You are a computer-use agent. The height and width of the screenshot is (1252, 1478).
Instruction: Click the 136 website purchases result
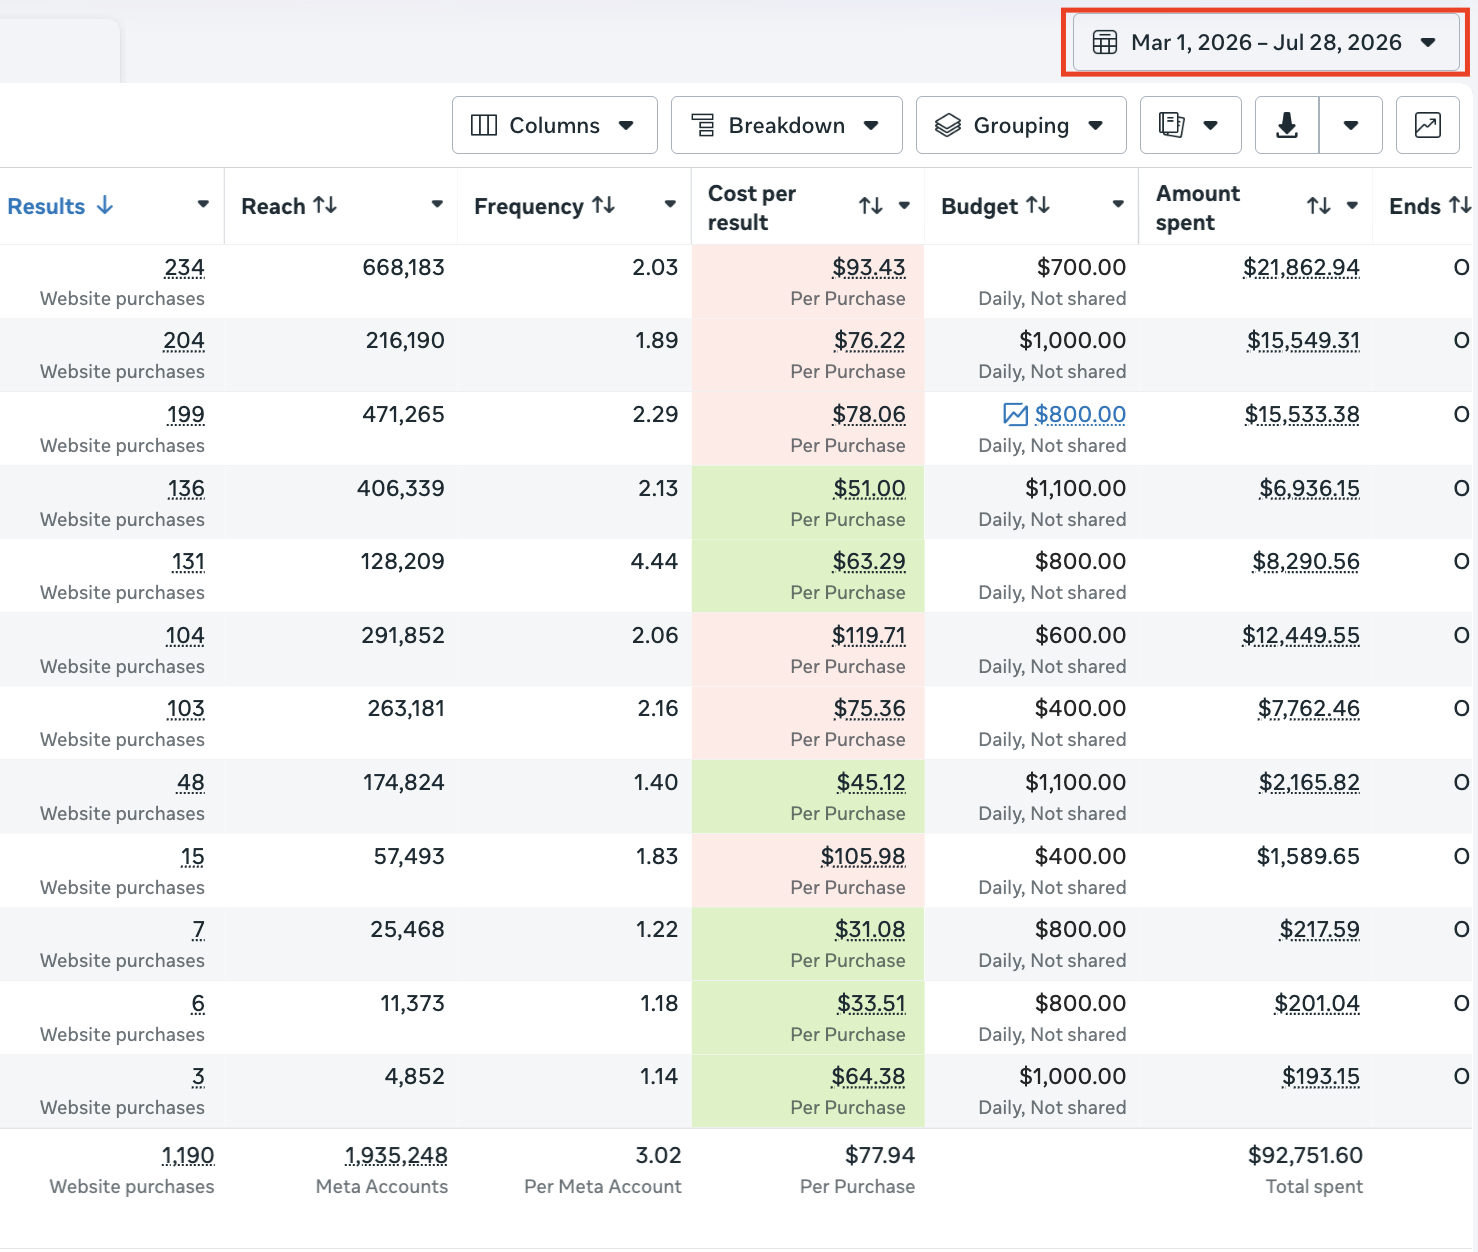[186, 489]
